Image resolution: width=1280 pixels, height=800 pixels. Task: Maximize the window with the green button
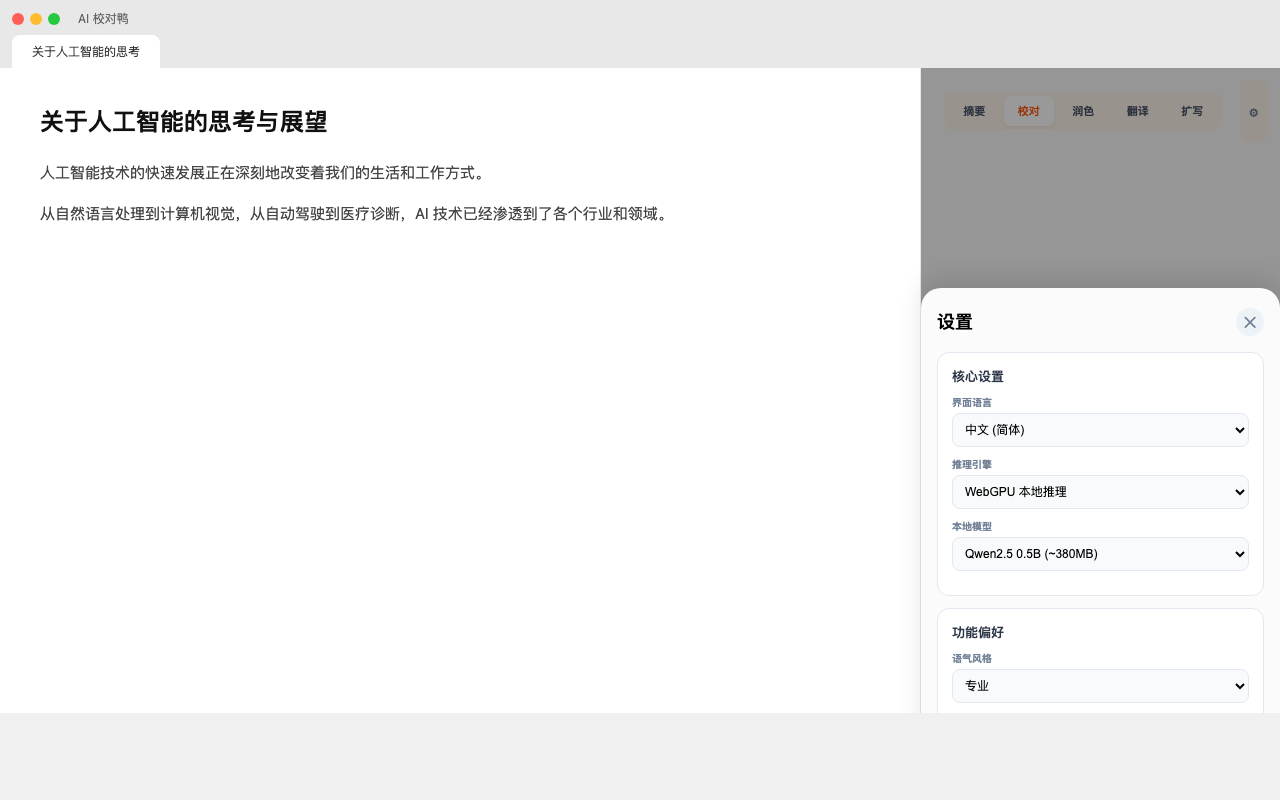point(54,19)
